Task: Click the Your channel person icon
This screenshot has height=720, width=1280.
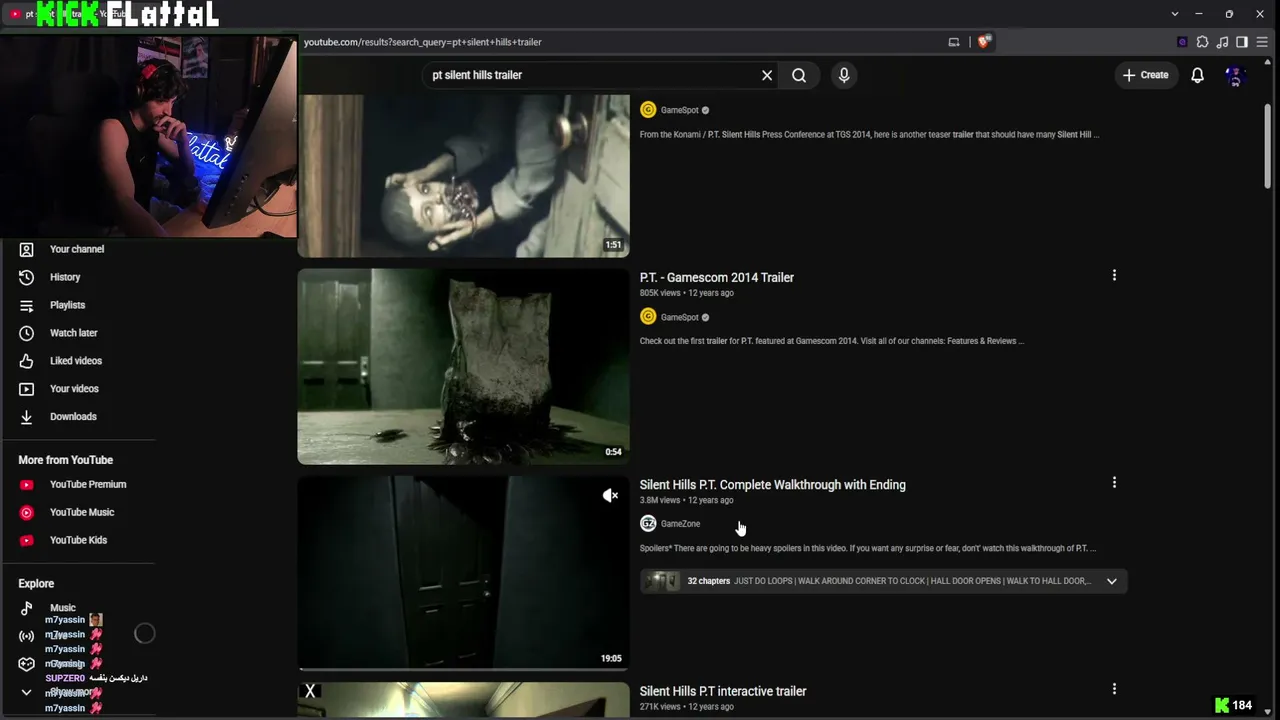Action: [27, 249]
